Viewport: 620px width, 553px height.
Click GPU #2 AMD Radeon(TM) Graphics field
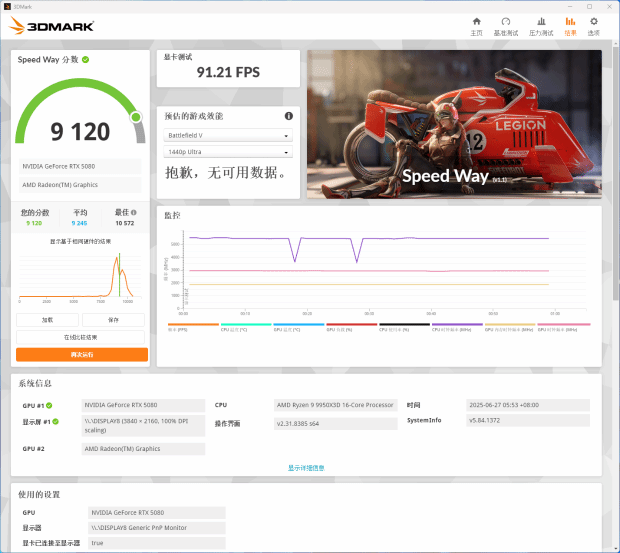[x=143, y=449]
